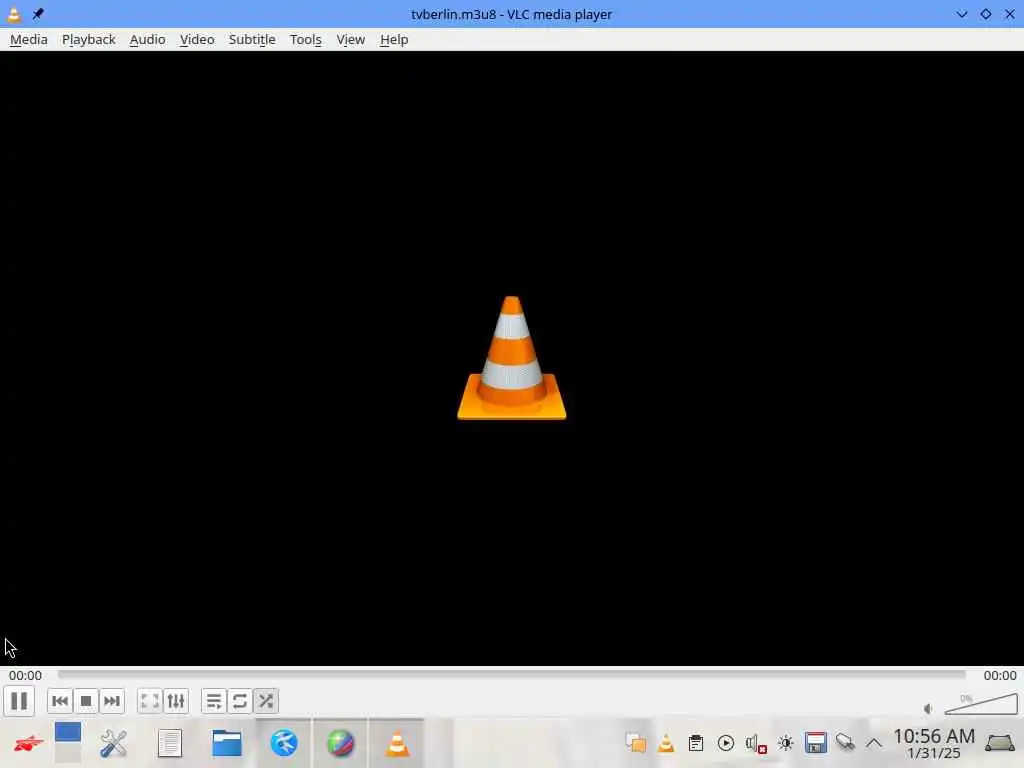1024x768 pixels.
Task: Open the Playback menu
Action: tap(89, 39)
